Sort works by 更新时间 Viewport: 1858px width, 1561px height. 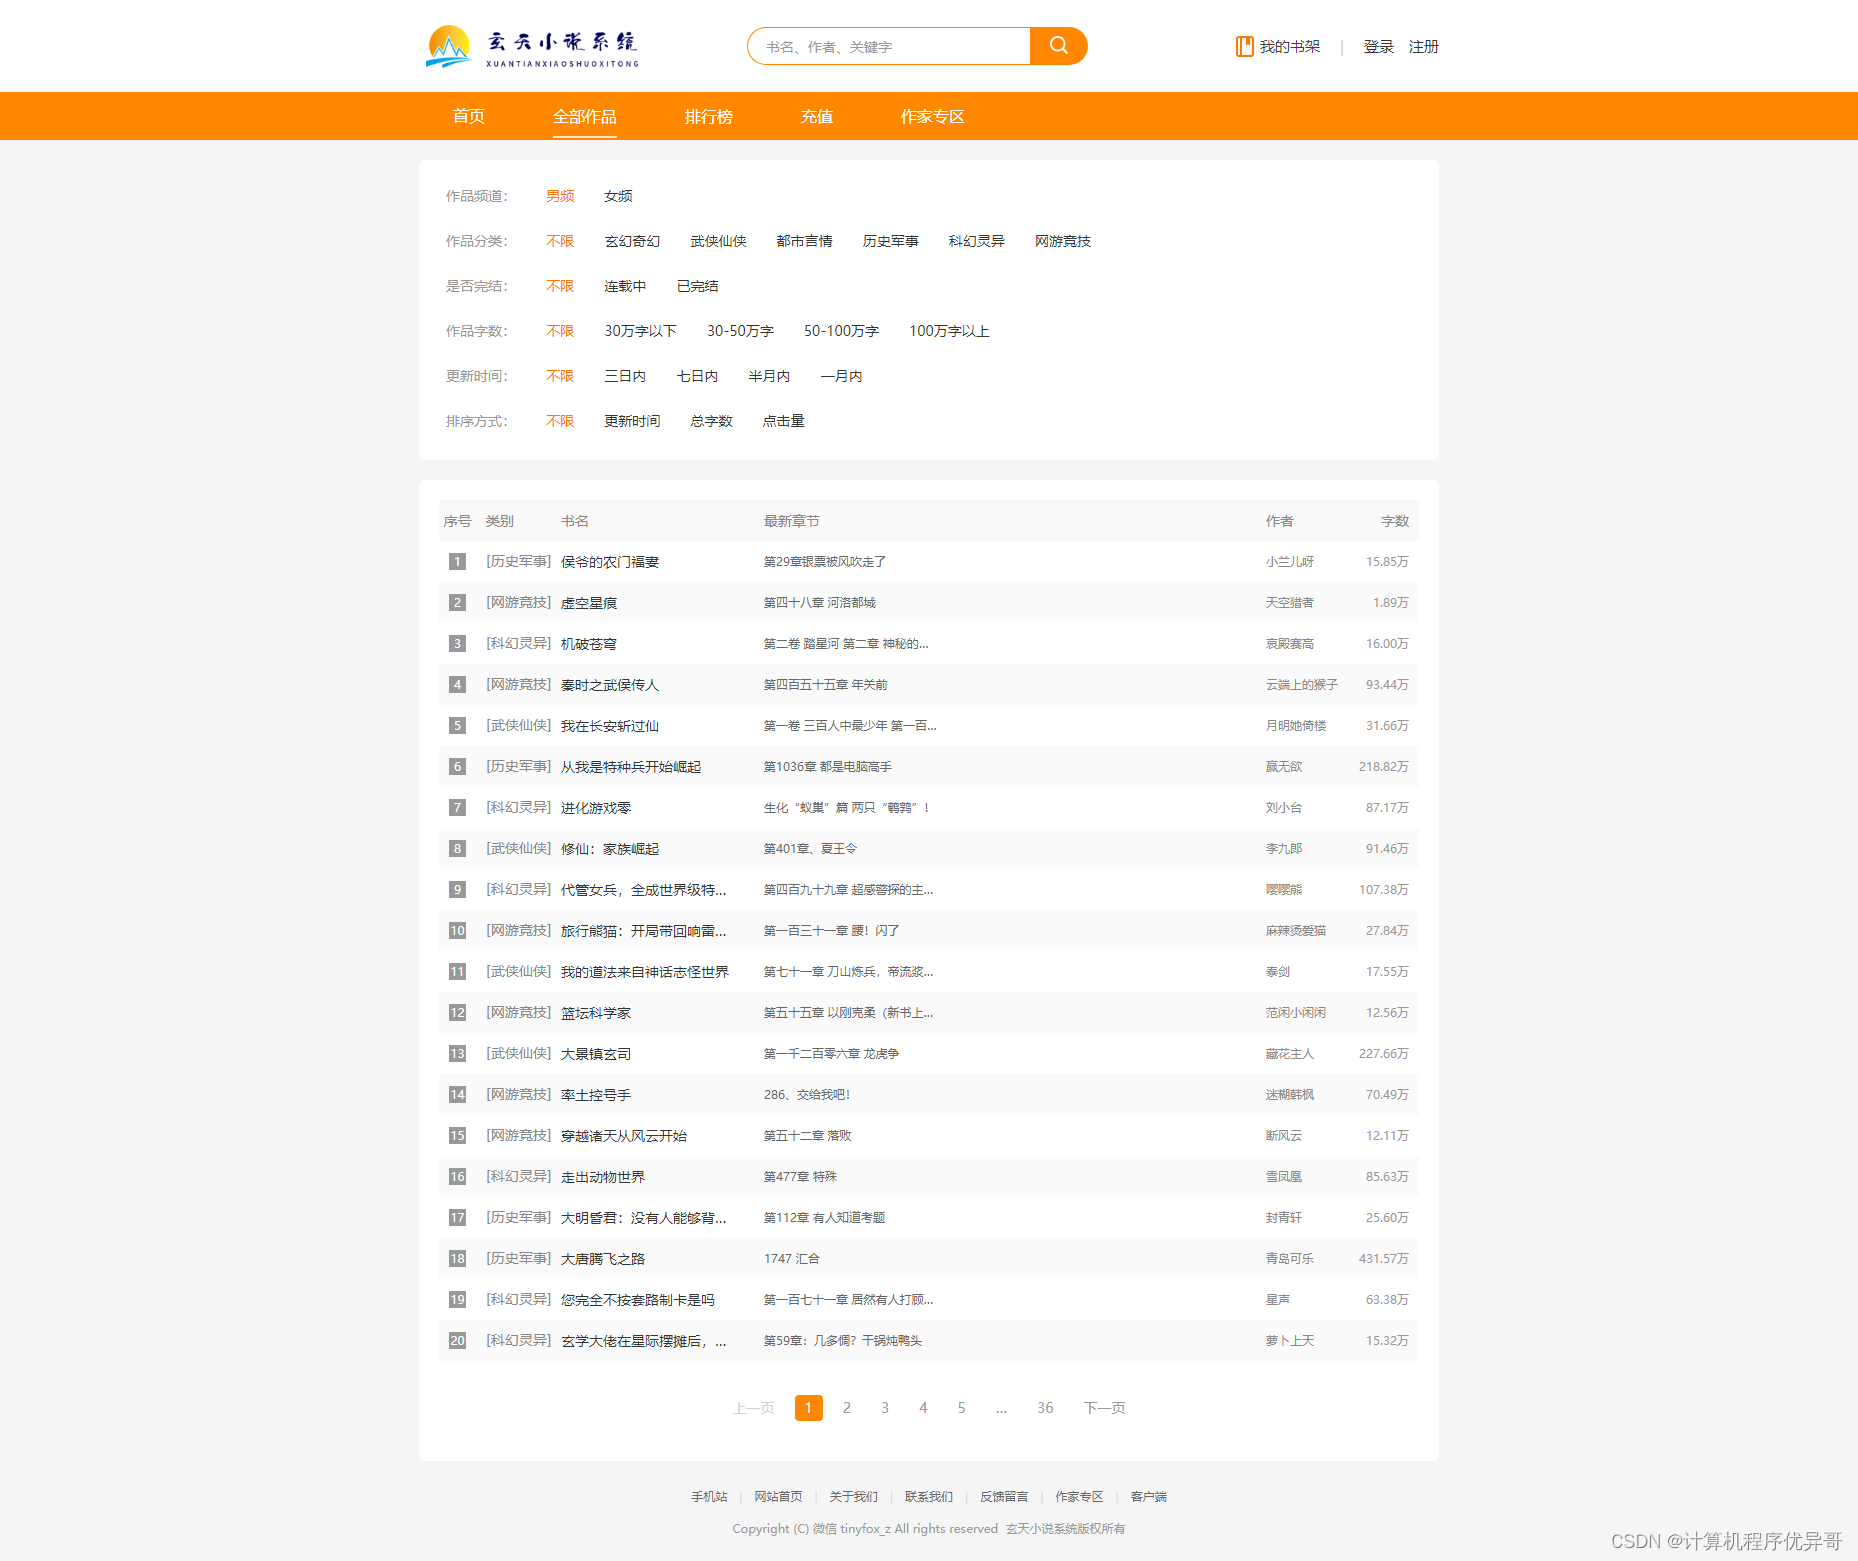point(632,421)
